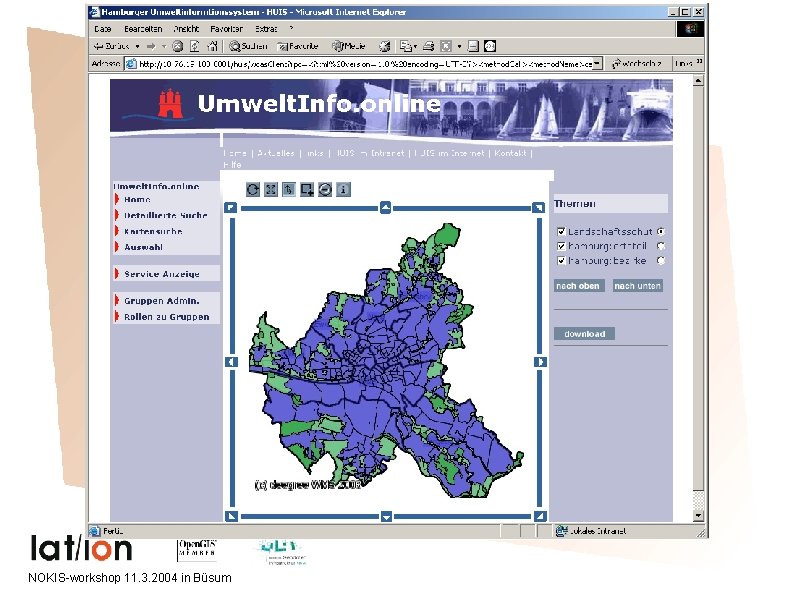
Task: Pan map toward the south-west corner arrow
Action: 231,517
